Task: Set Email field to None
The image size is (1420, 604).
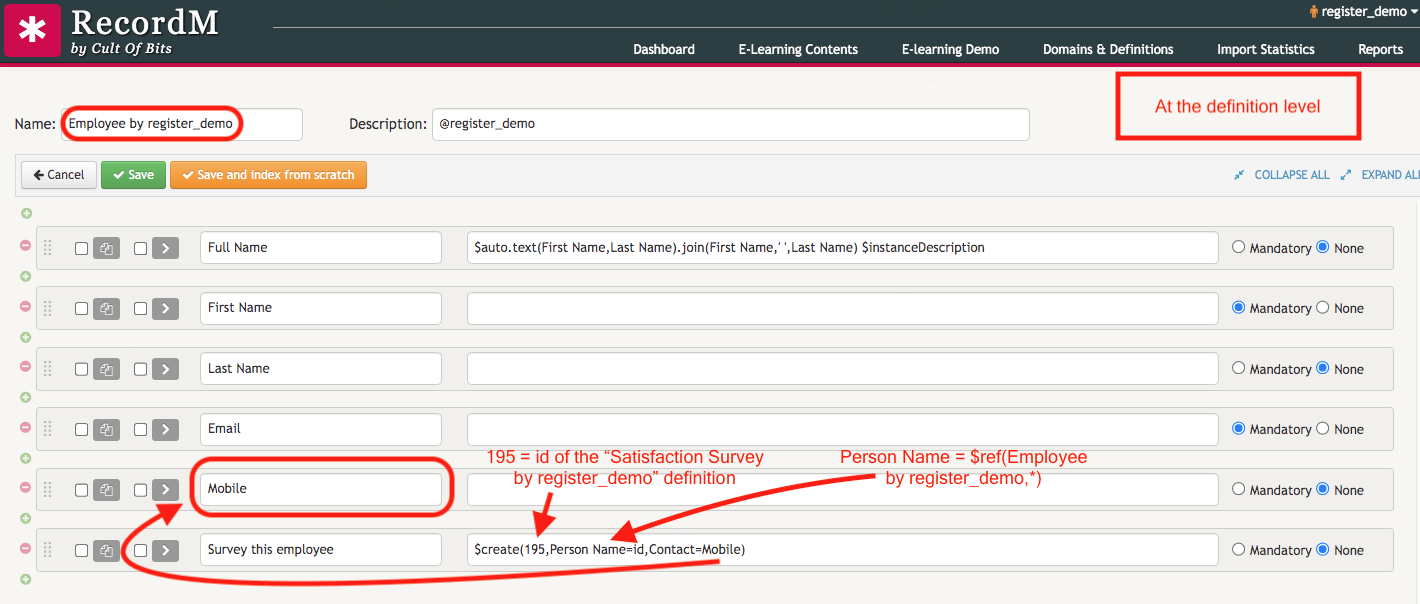Action: click(x=1323, y=428)
